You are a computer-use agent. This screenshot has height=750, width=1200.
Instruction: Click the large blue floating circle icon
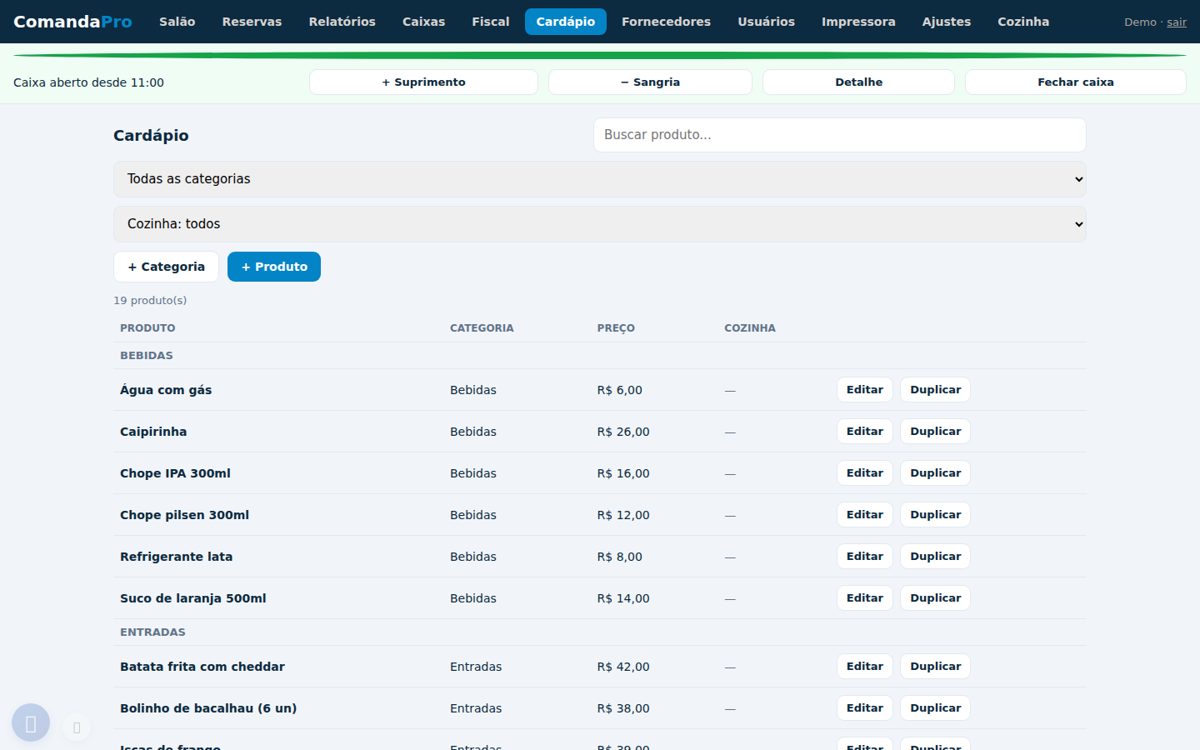click(x=31, y=723)
